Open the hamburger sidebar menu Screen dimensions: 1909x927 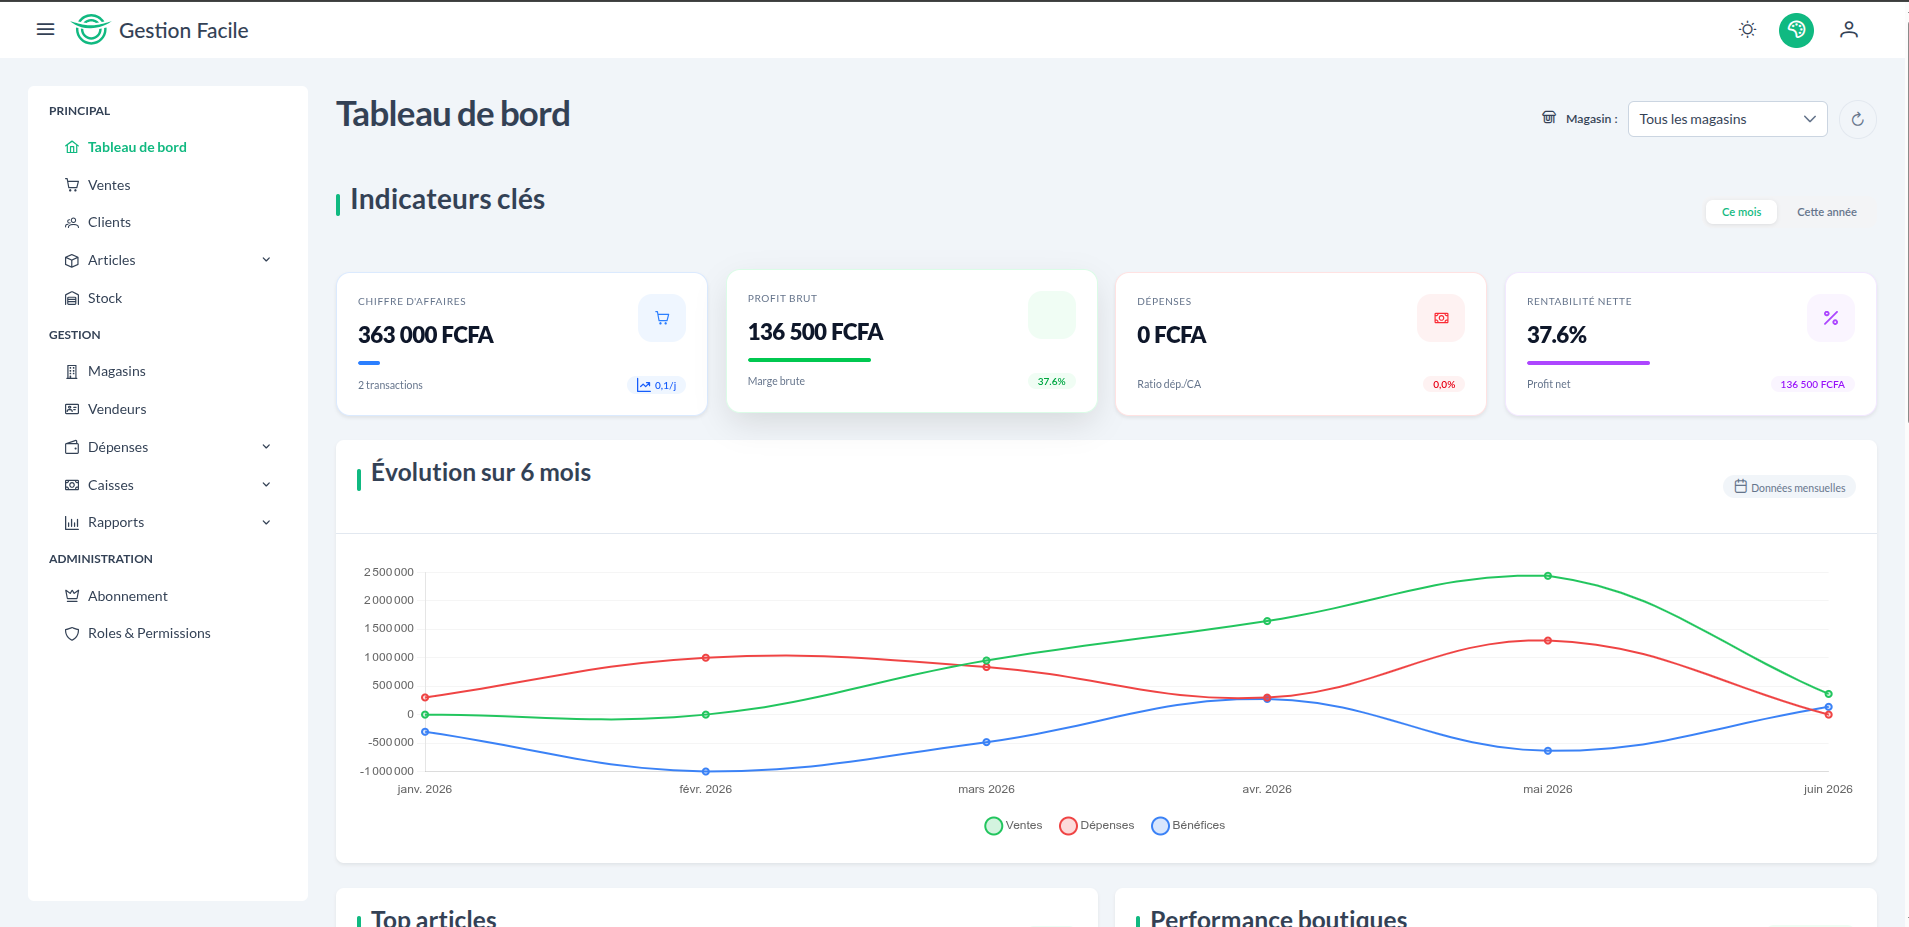[x=45, y=30]
